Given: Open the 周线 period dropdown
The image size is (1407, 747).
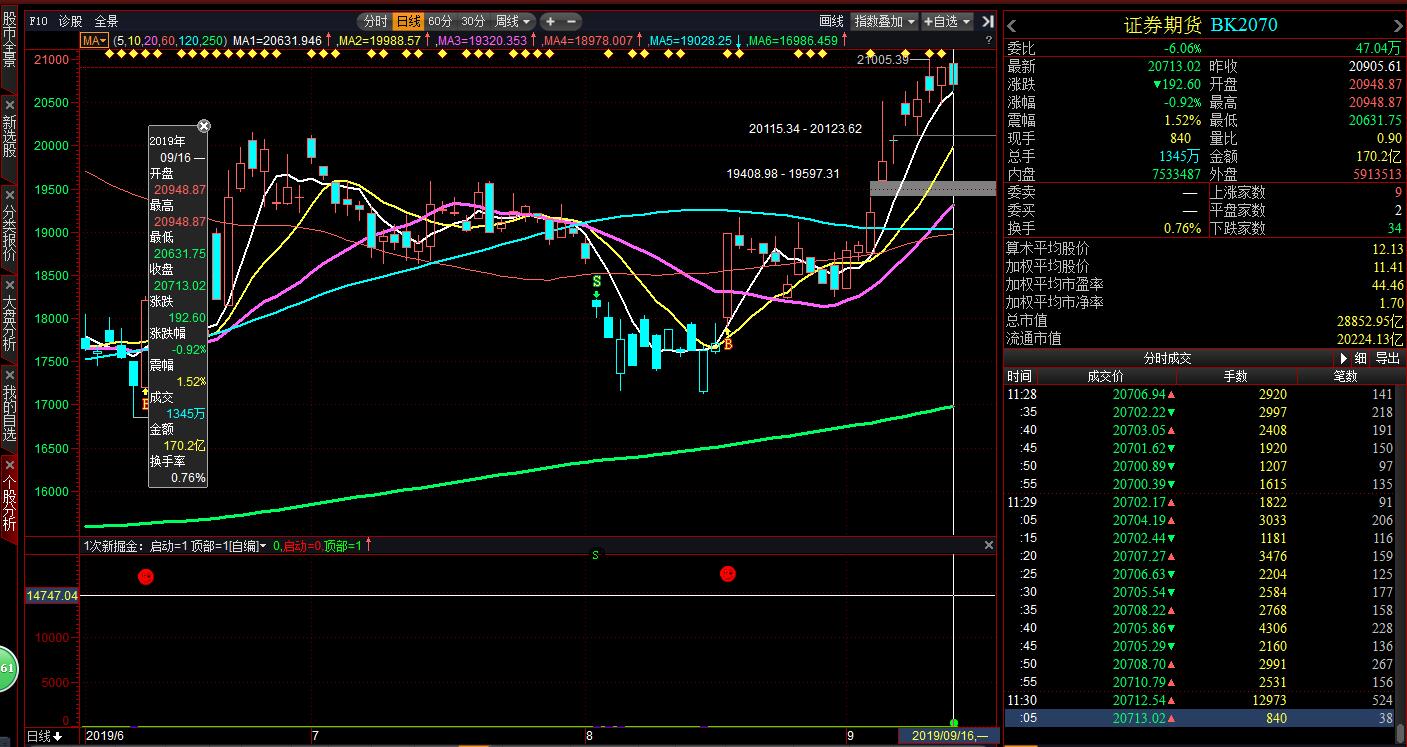Looking at the screenshot, I should tap(513, 21).
